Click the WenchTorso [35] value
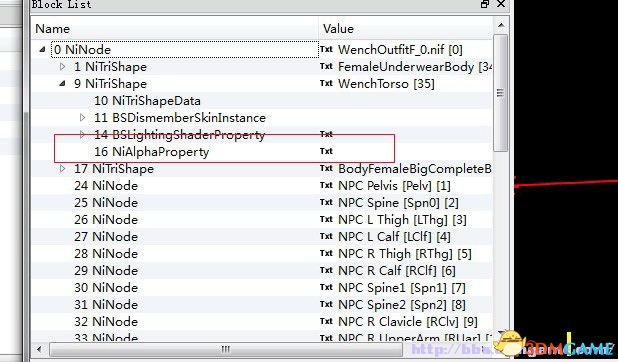 [x=386, y=84]
